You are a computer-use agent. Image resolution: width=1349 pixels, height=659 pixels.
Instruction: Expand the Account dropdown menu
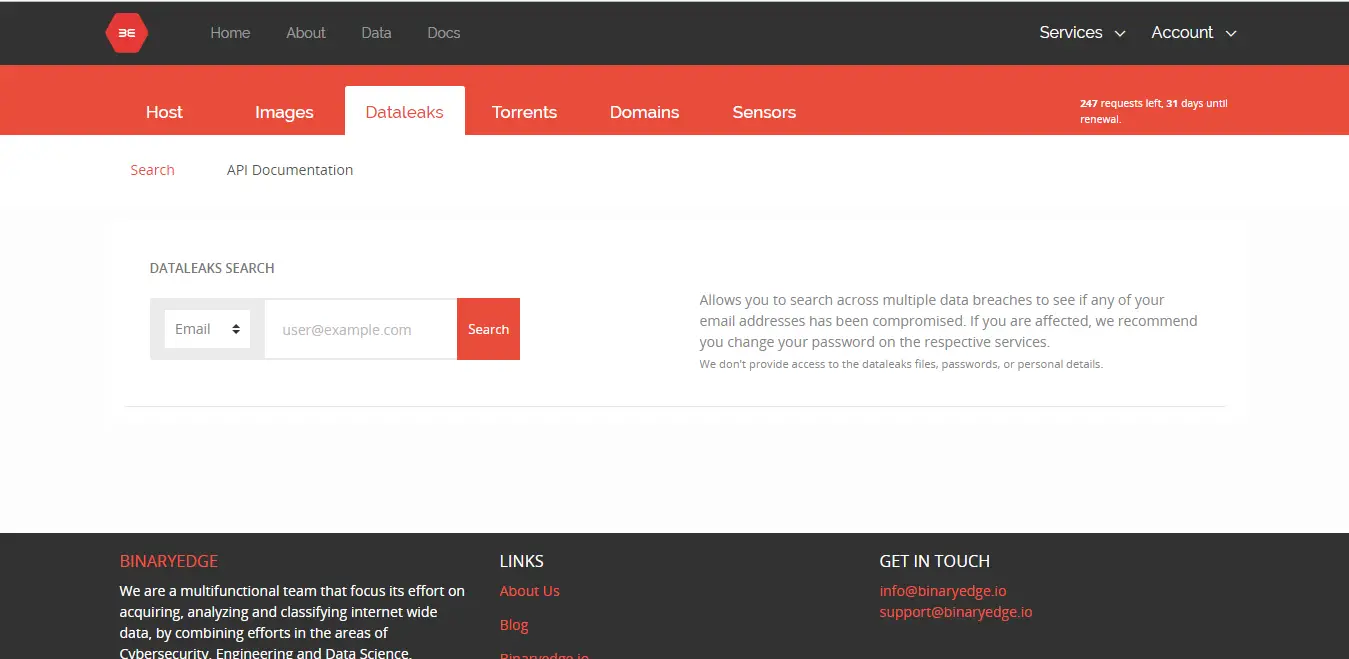(x=1194, y=33)
